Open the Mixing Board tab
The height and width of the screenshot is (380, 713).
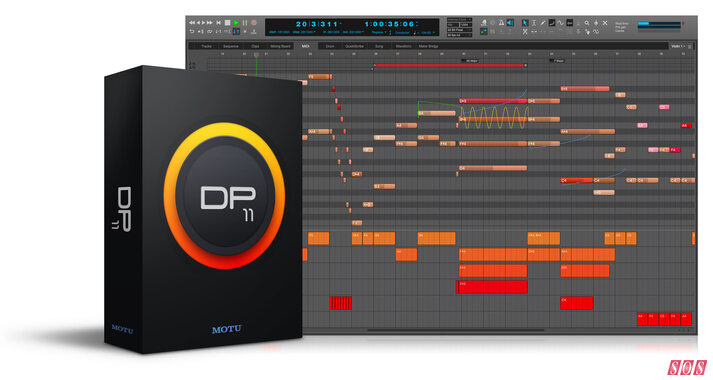click(280, 46)
